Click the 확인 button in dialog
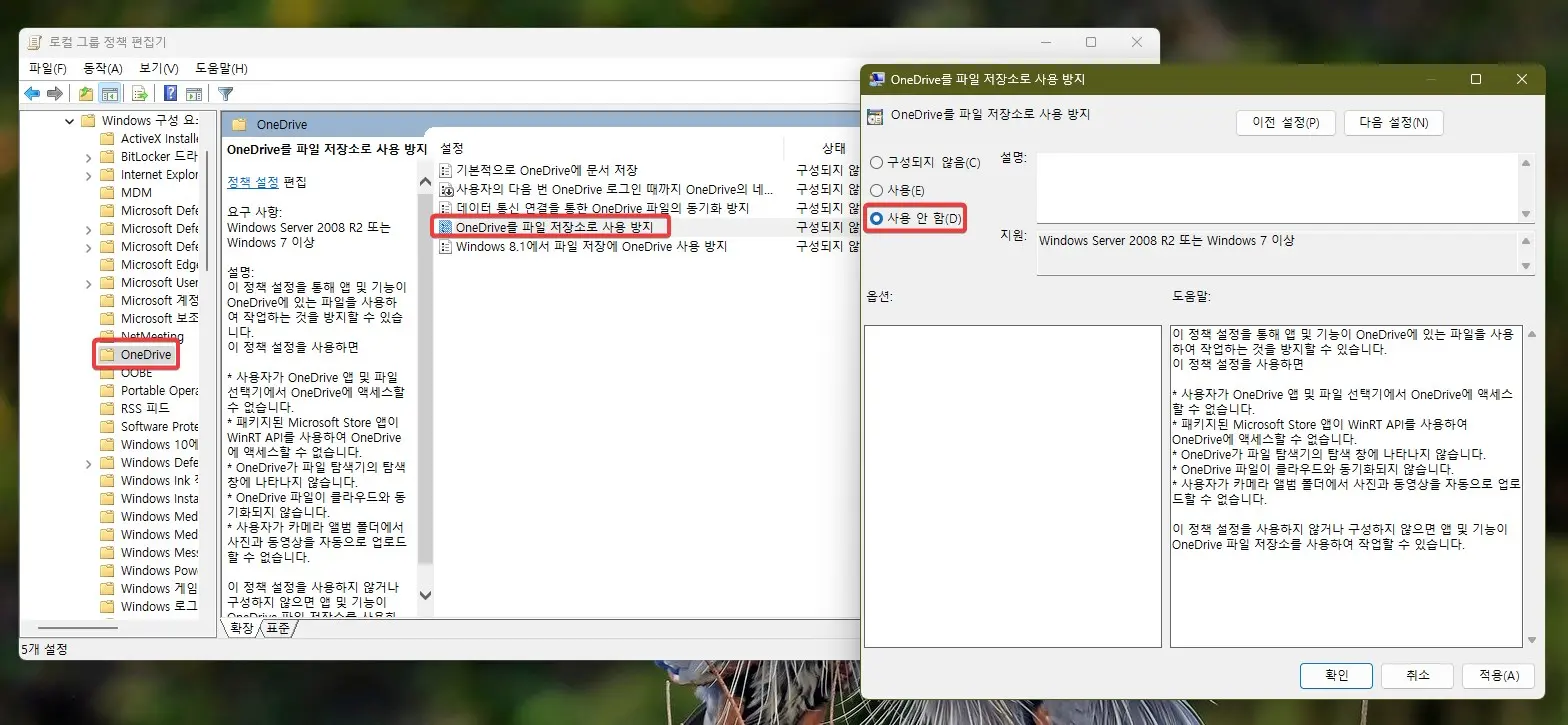The height and width of the screenshot is (725, 1568). coord(1336,675)
